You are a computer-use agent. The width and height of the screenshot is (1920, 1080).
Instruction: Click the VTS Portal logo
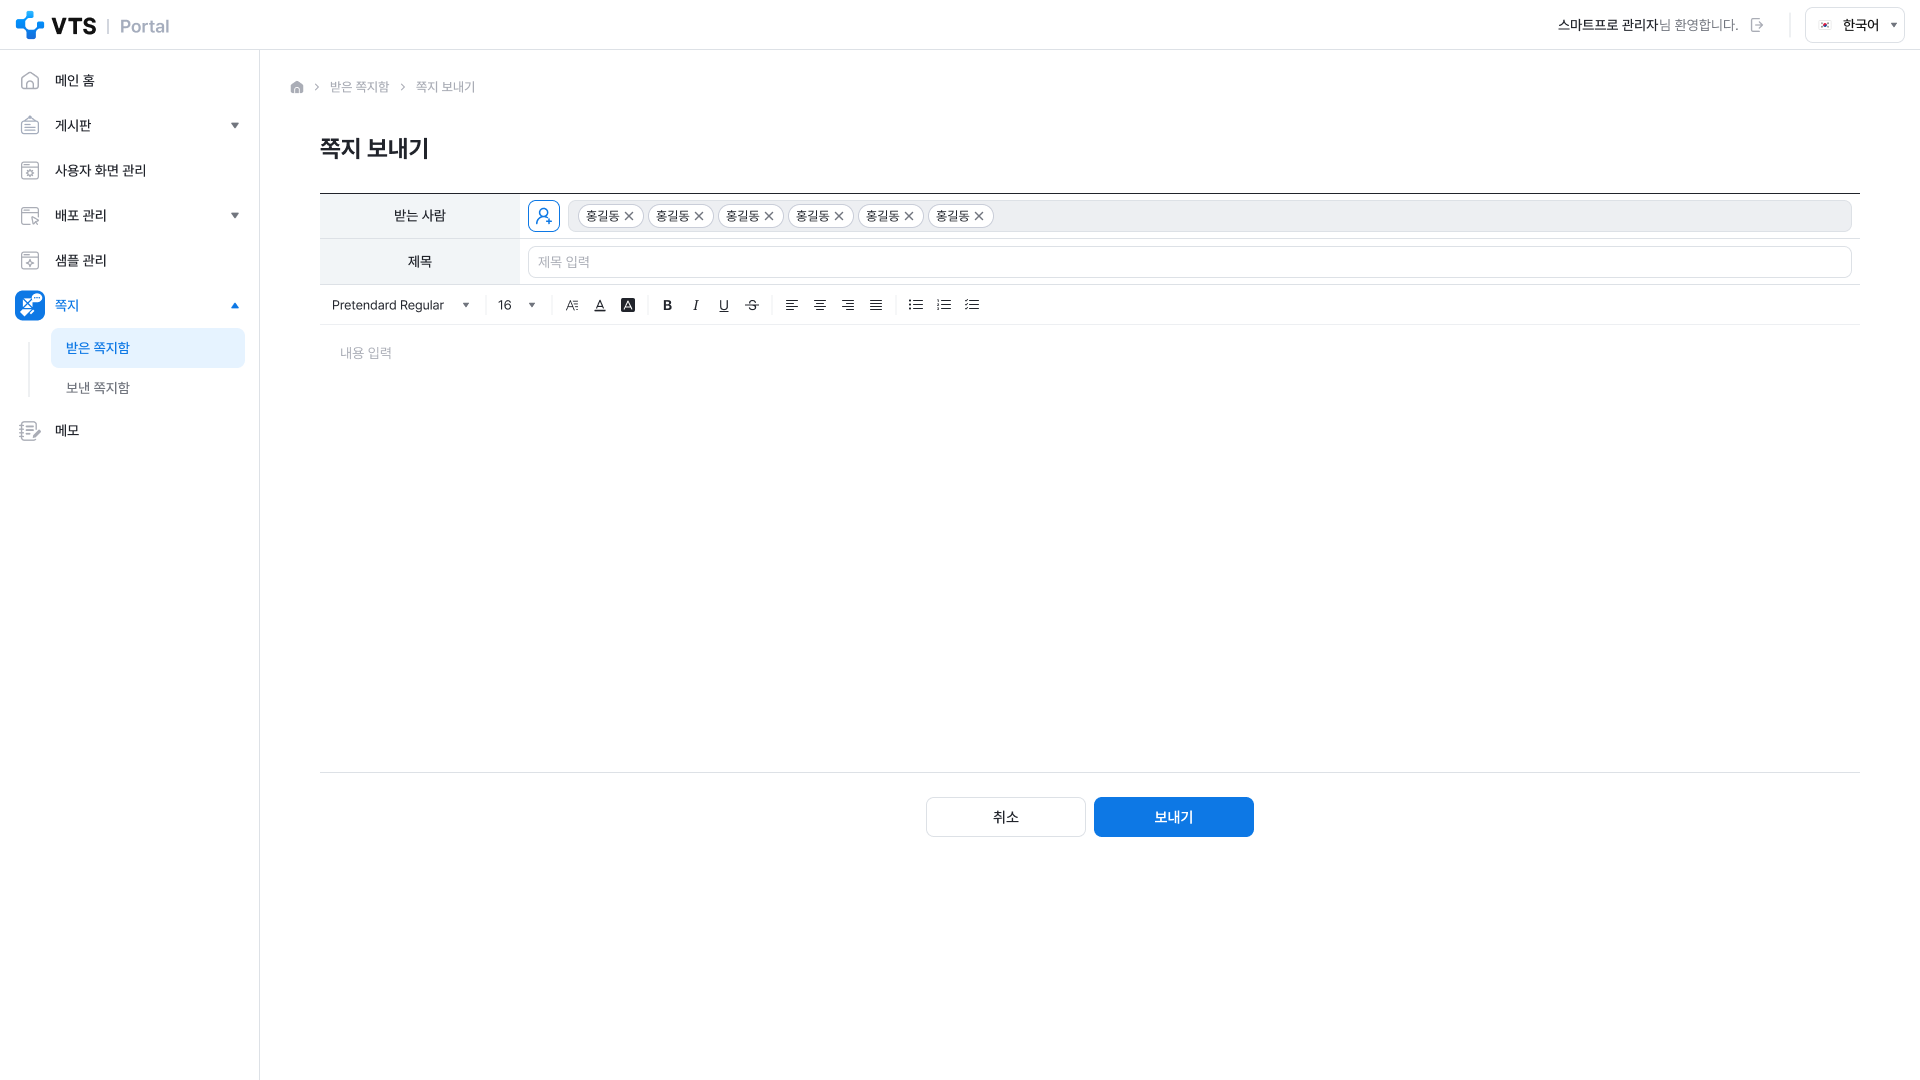coord(92,25)
